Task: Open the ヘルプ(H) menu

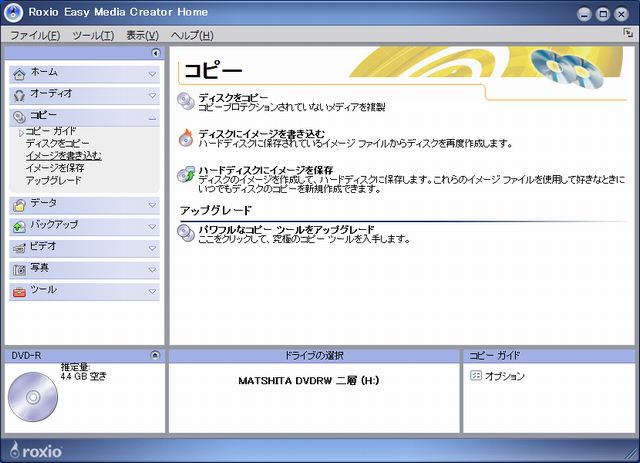Action: coord(192,36)
